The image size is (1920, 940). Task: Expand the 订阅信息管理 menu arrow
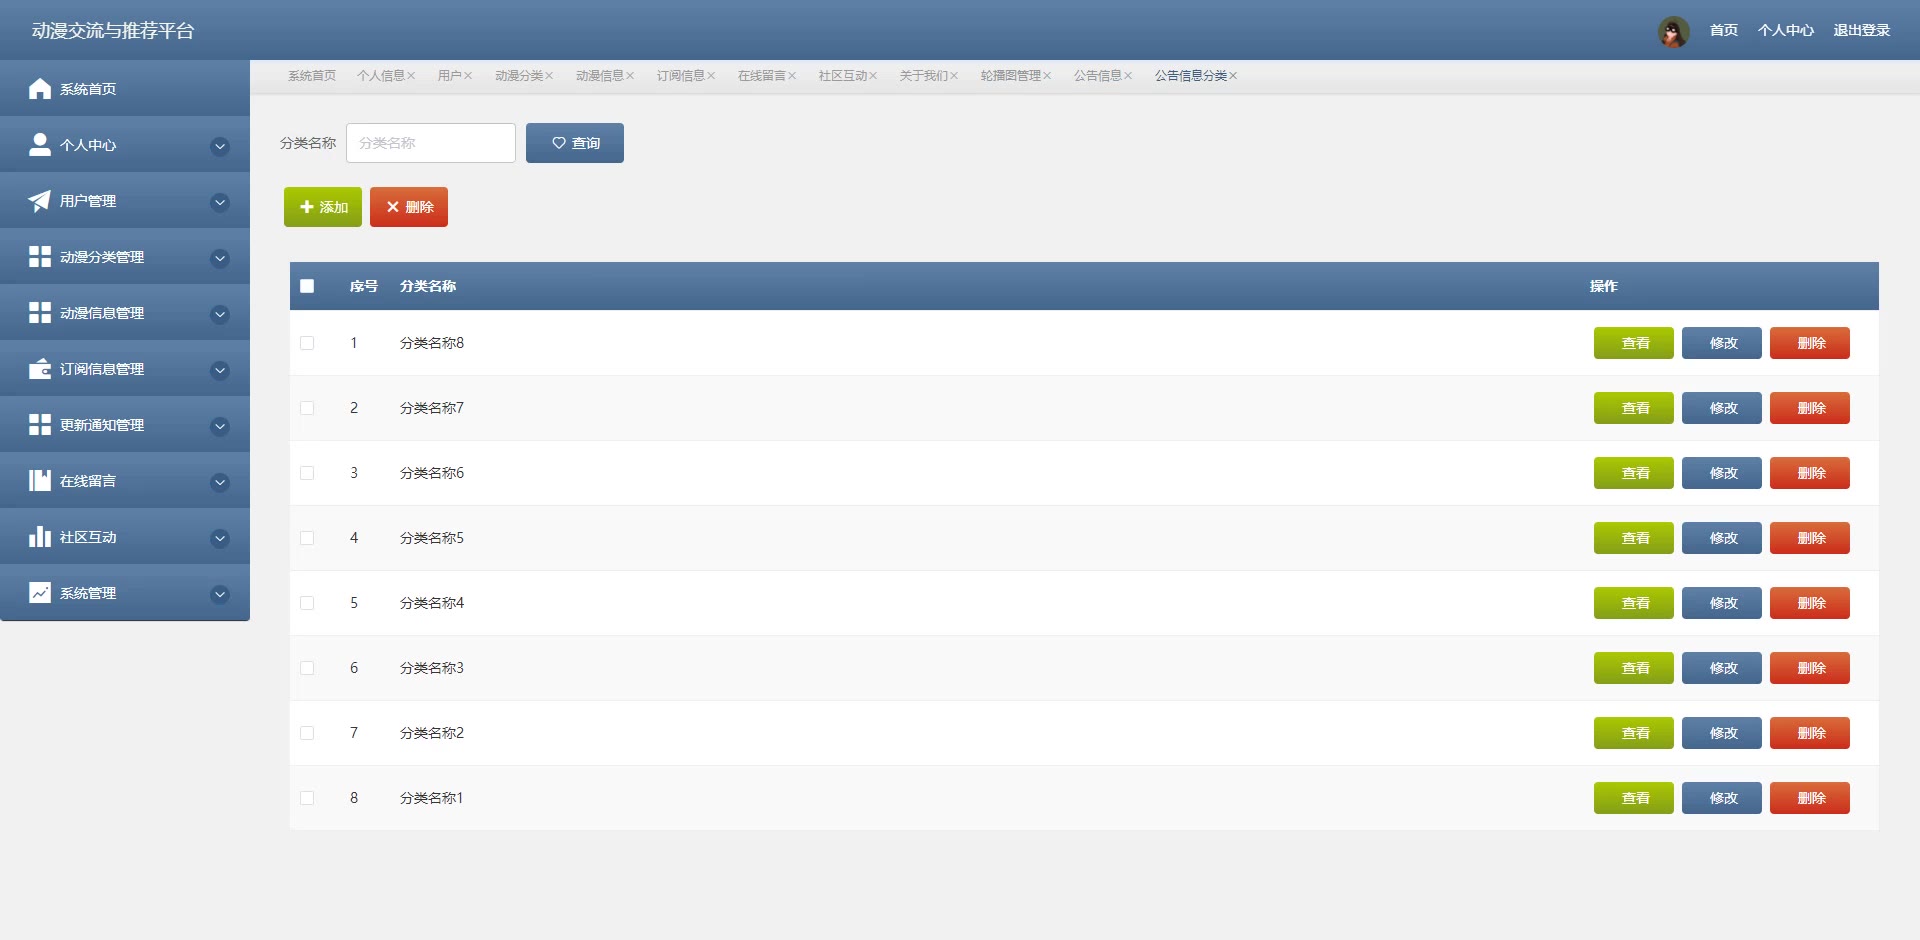(220, 371)
